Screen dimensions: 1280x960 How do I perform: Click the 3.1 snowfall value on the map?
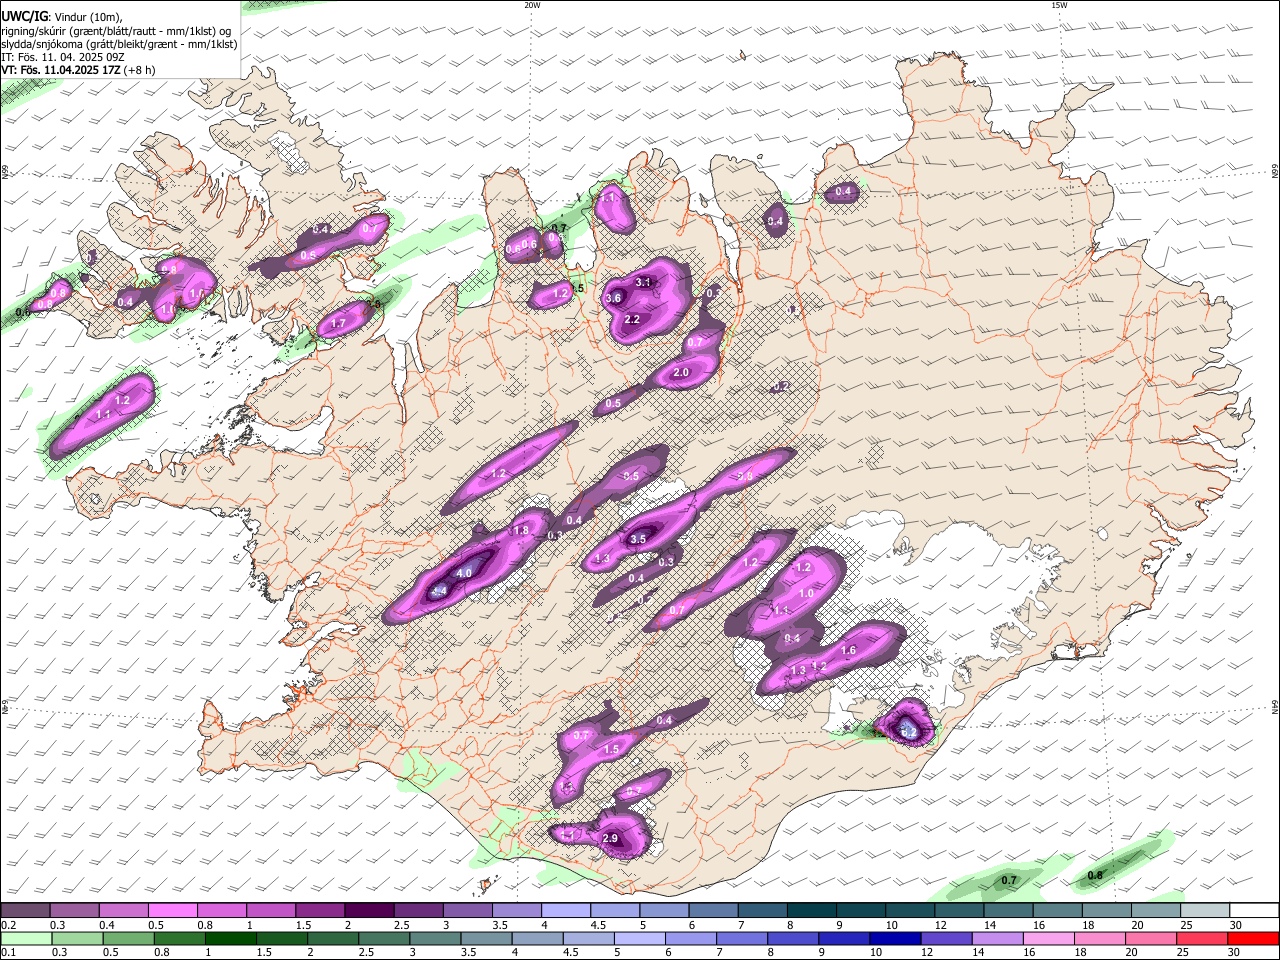[644, 283]
